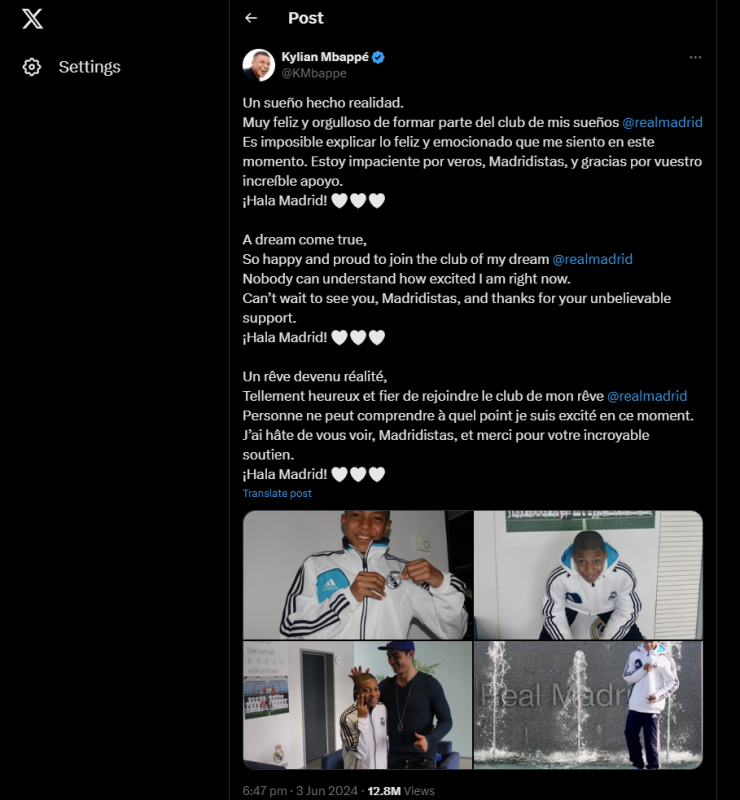This screenshot has height=800, width=740.
Task: Click the blue verified badge
Action: click(378, 58)
